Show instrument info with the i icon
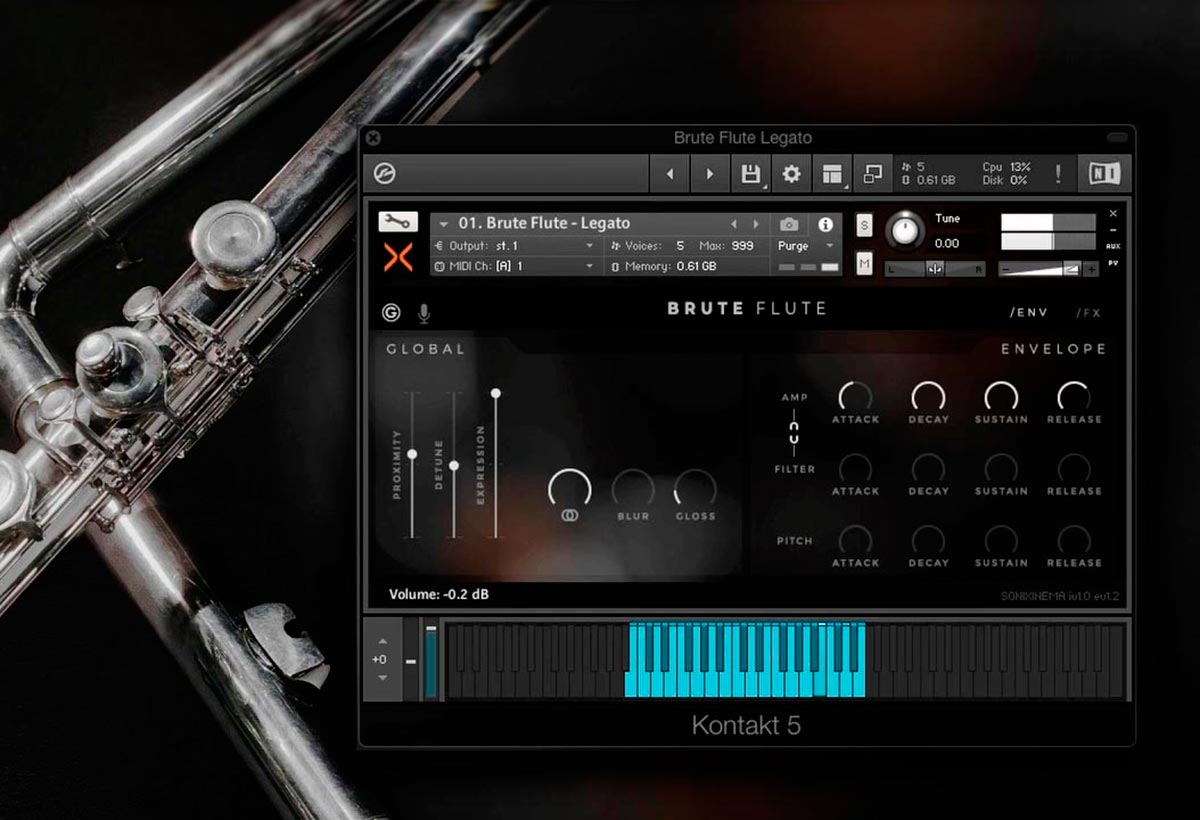Viewport: 1200px width, 820px height. point(826,224)
